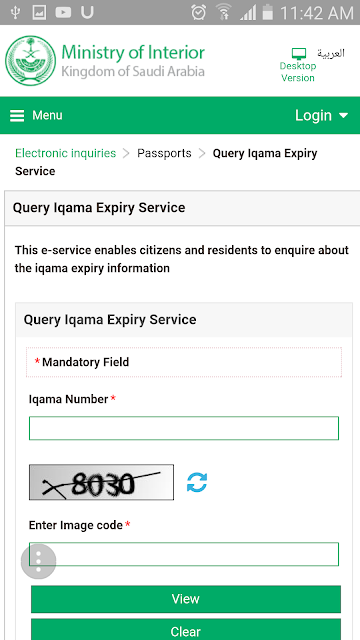Open the Menu label in green bar
360x640 pixels.
pos(47,116)
